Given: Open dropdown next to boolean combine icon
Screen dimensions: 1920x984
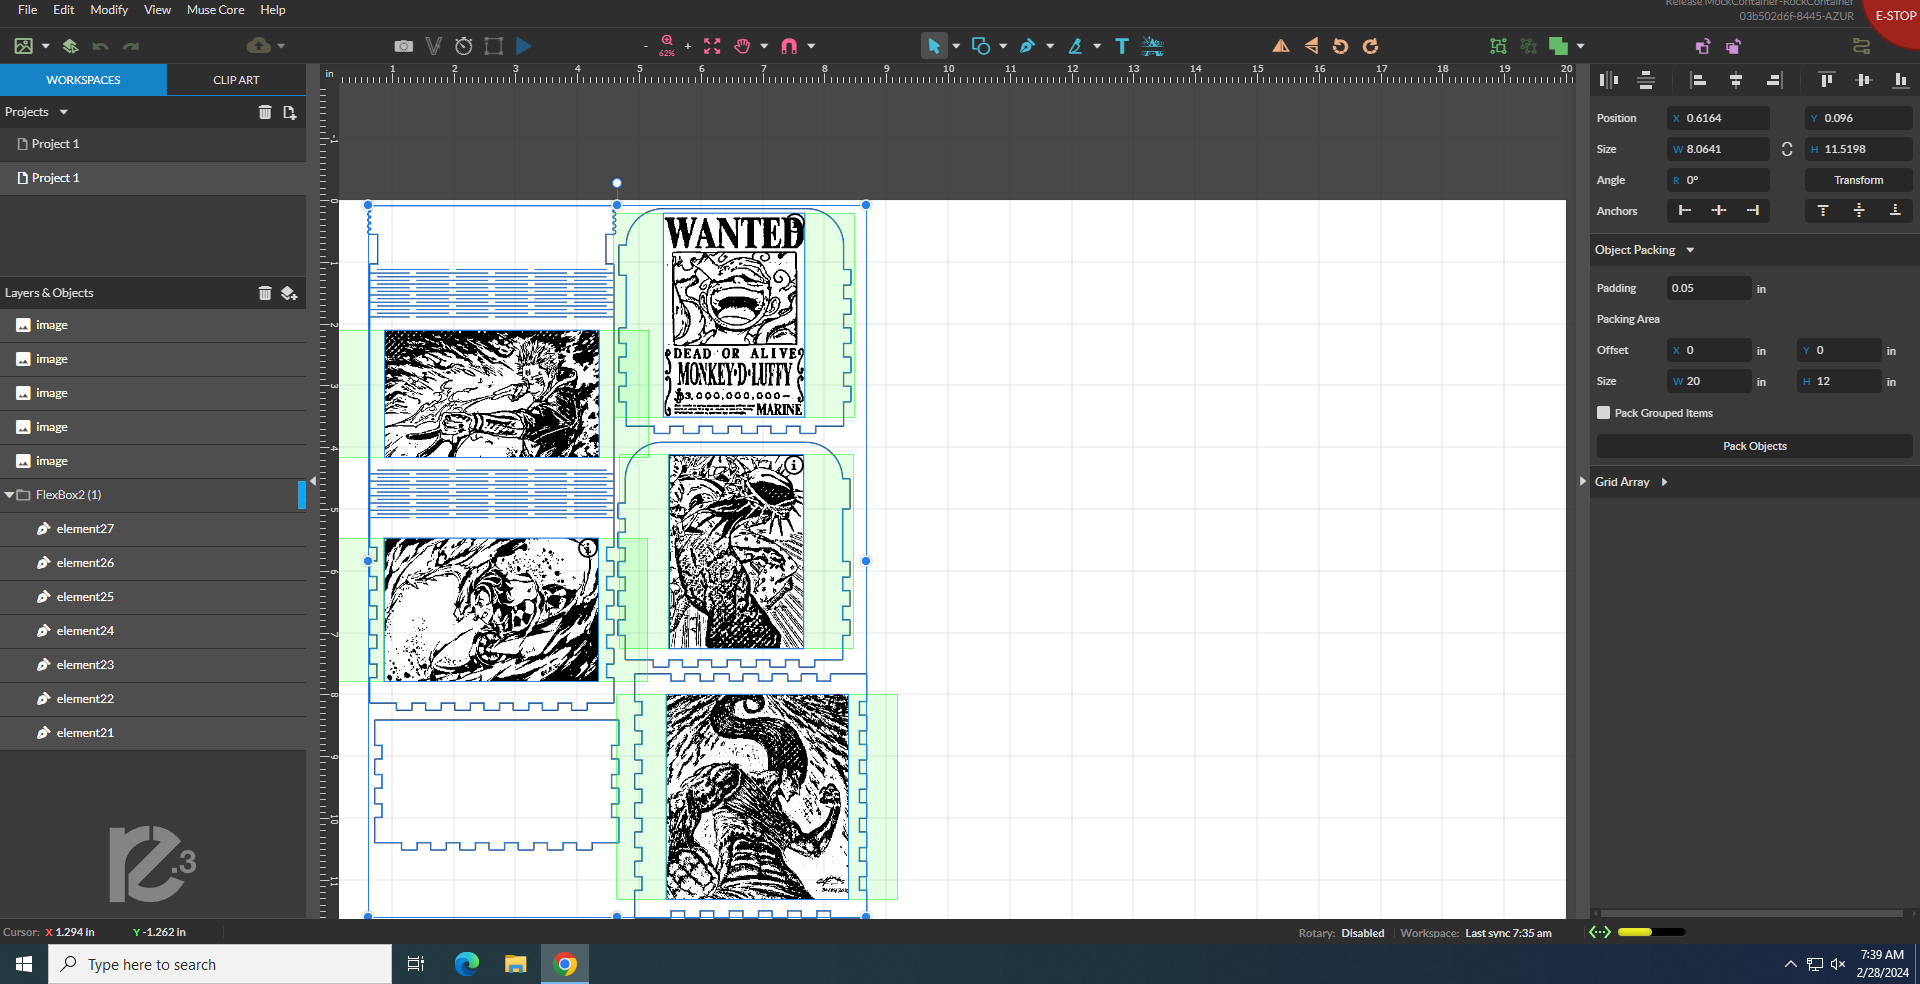Looking at the screenshot, I should (1581, 46).
